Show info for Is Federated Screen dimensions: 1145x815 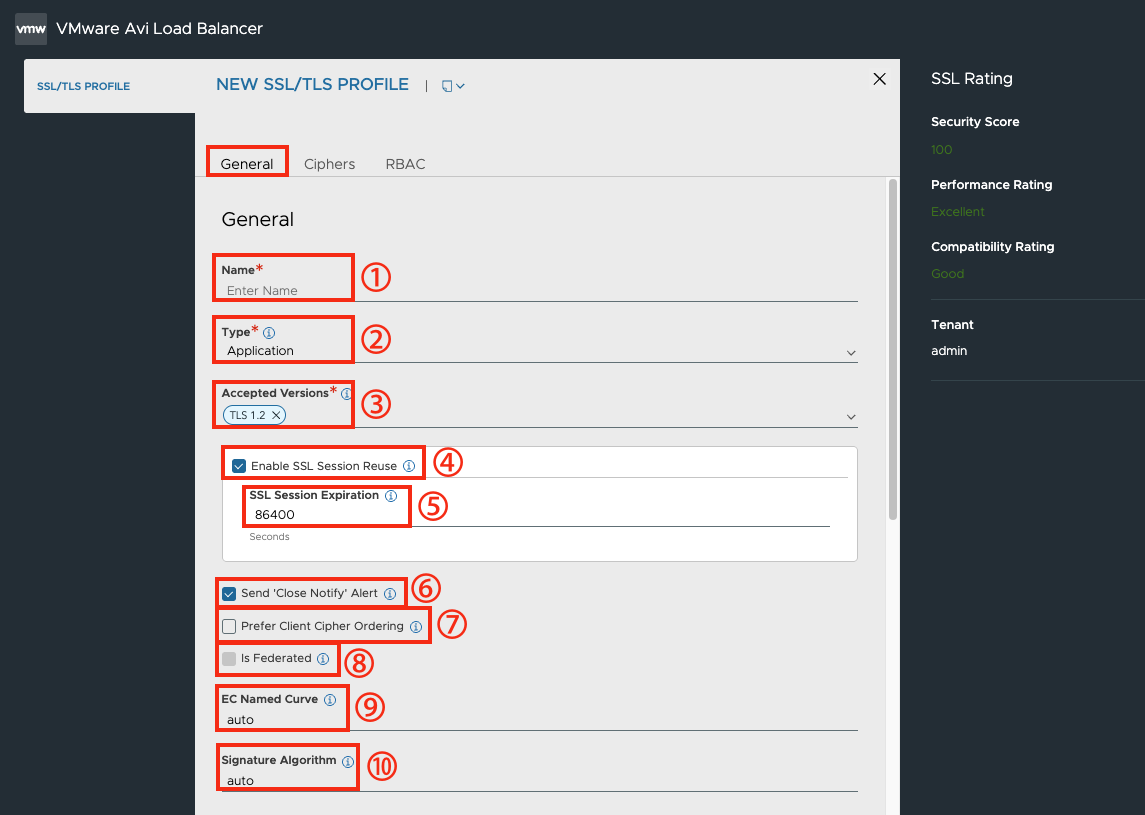(323, 659)
